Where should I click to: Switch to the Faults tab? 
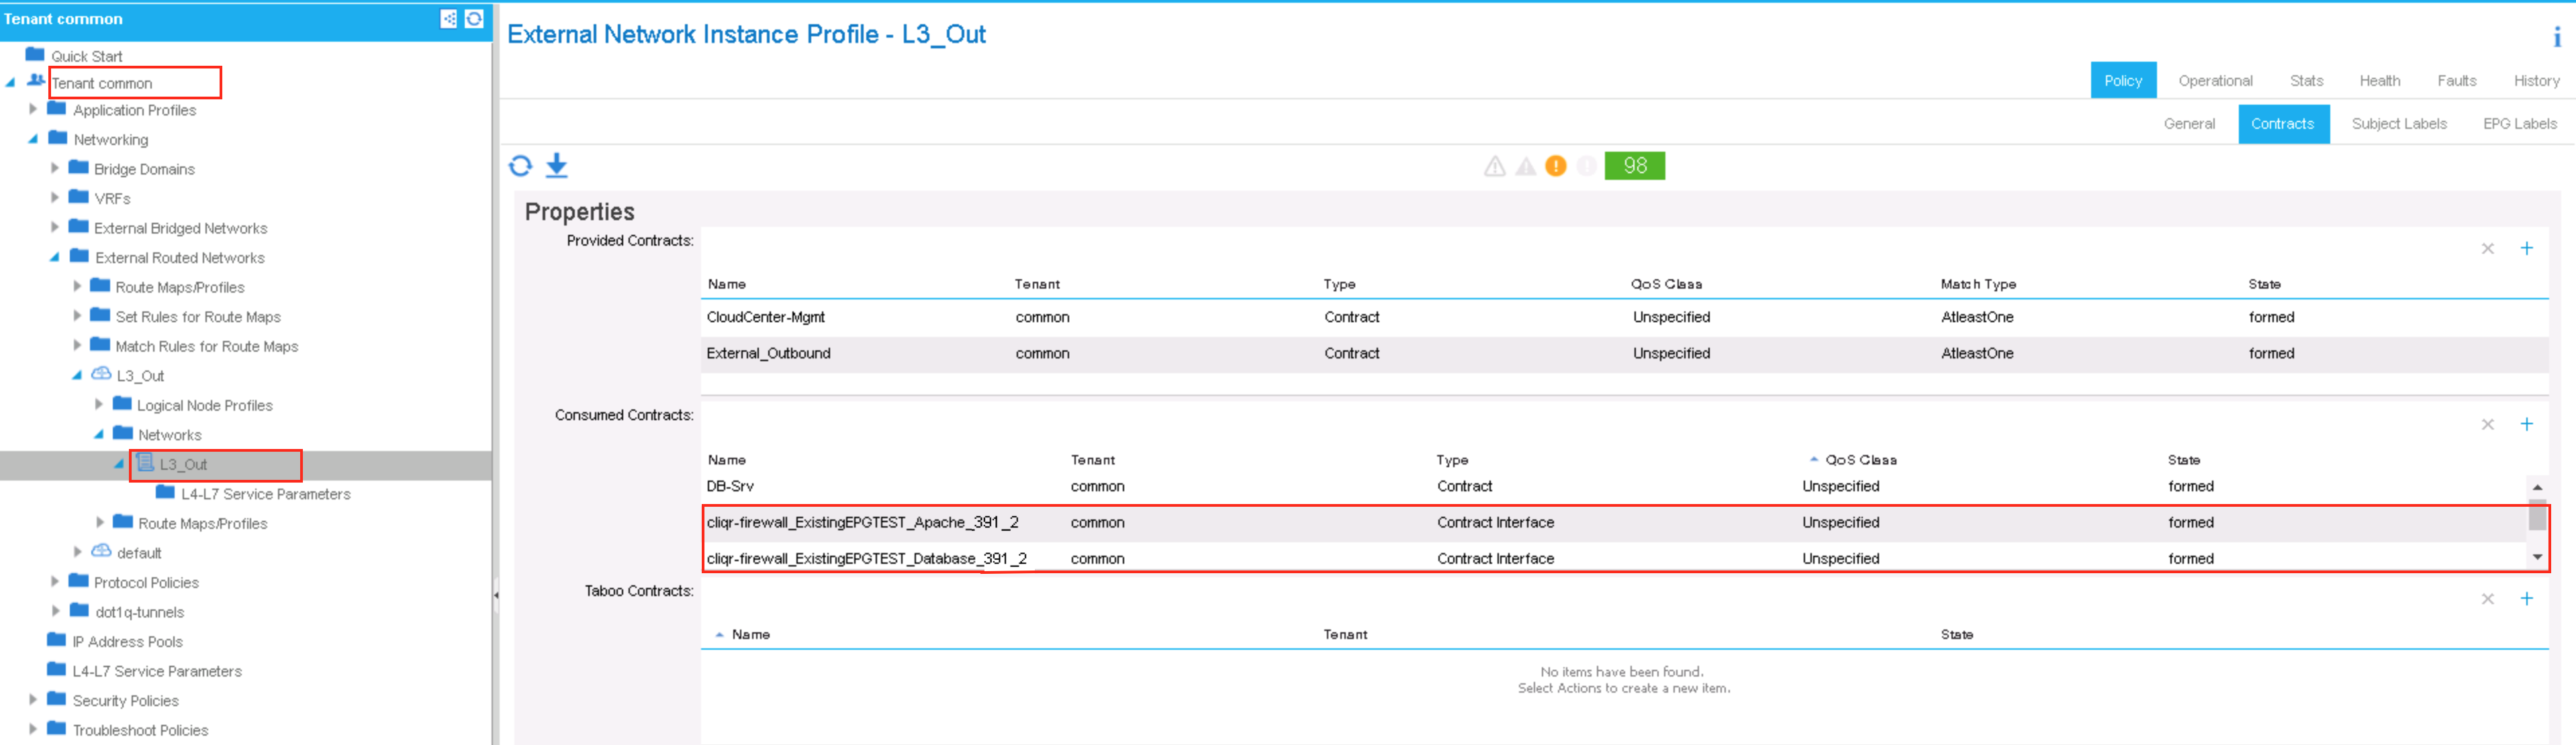tap(2456, 80)
